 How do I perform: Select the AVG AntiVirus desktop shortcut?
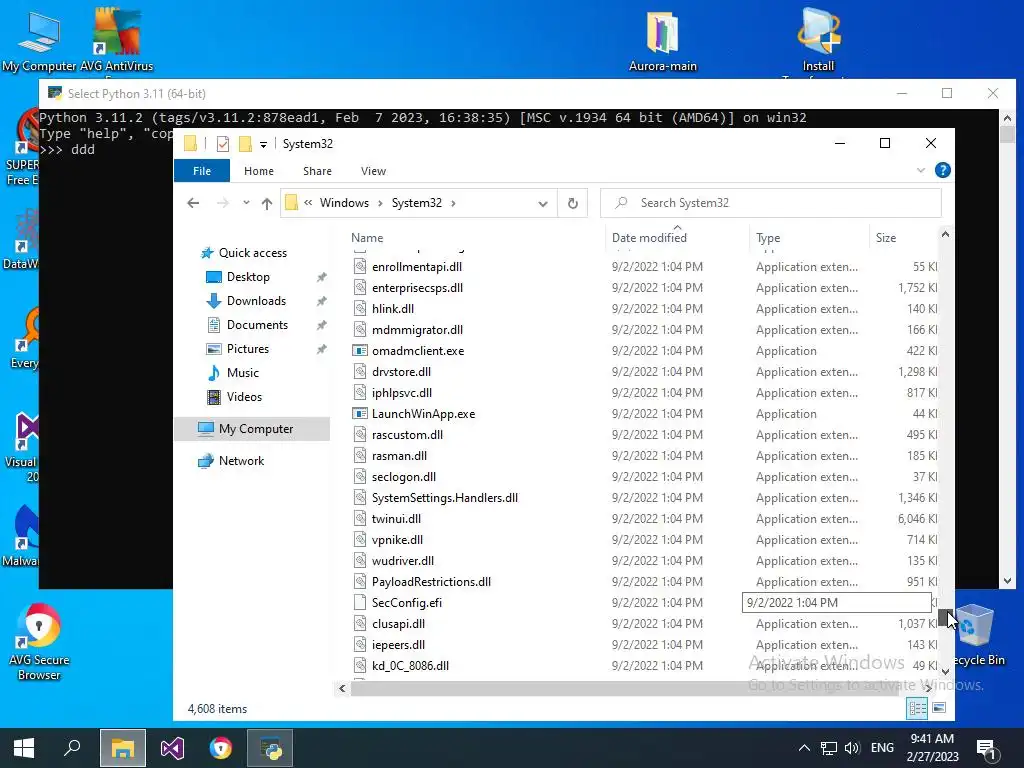116,40
